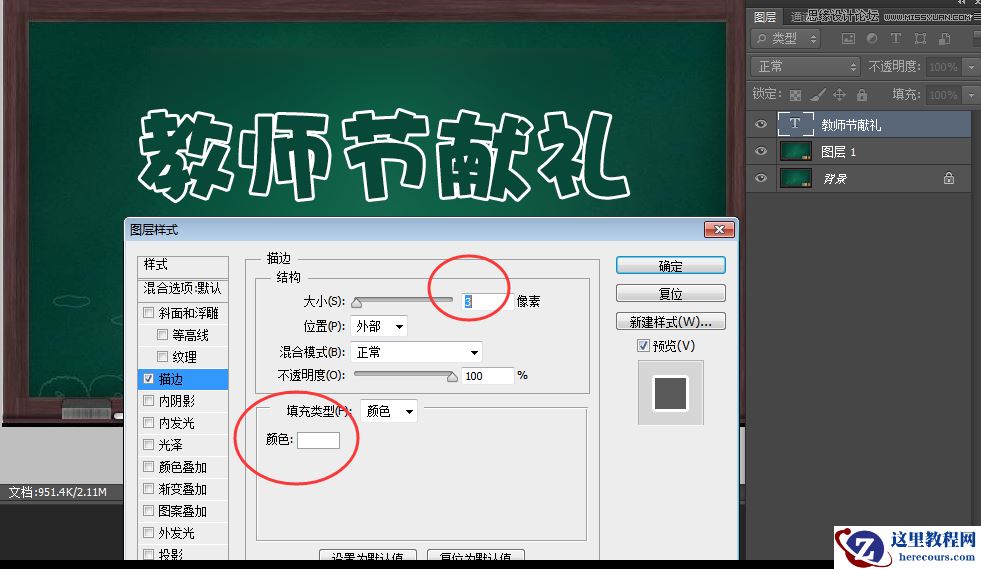Enable the 外发光 checkbox
The width and height of the screenshot is (981, 569).
148,533
